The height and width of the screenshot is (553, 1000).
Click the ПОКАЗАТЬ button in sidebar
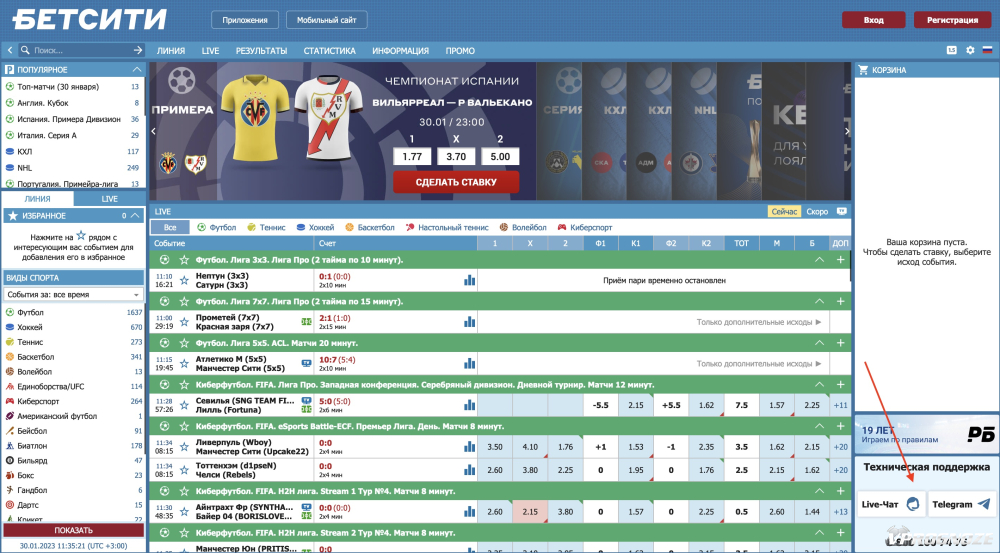click(73, 530)
